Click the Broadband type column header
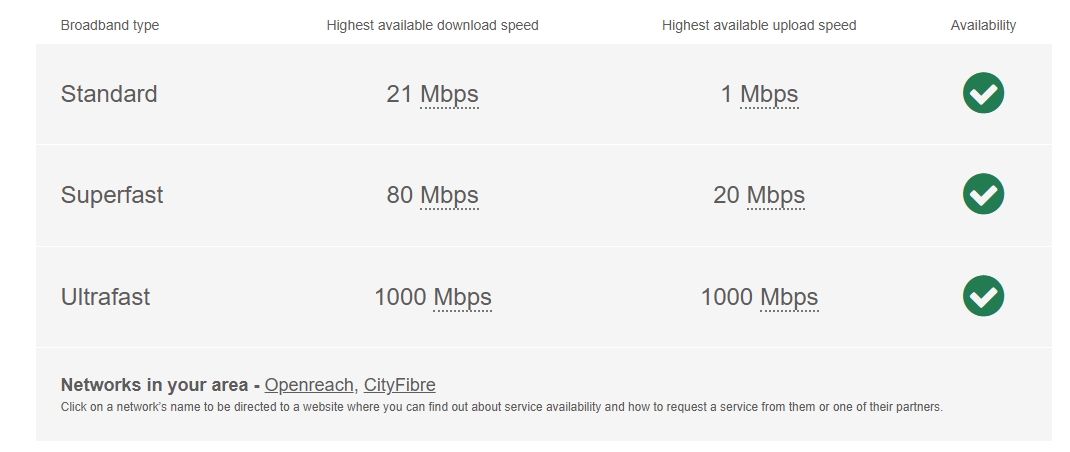The width and height of the screenshot is (1070, 452). 110,26
